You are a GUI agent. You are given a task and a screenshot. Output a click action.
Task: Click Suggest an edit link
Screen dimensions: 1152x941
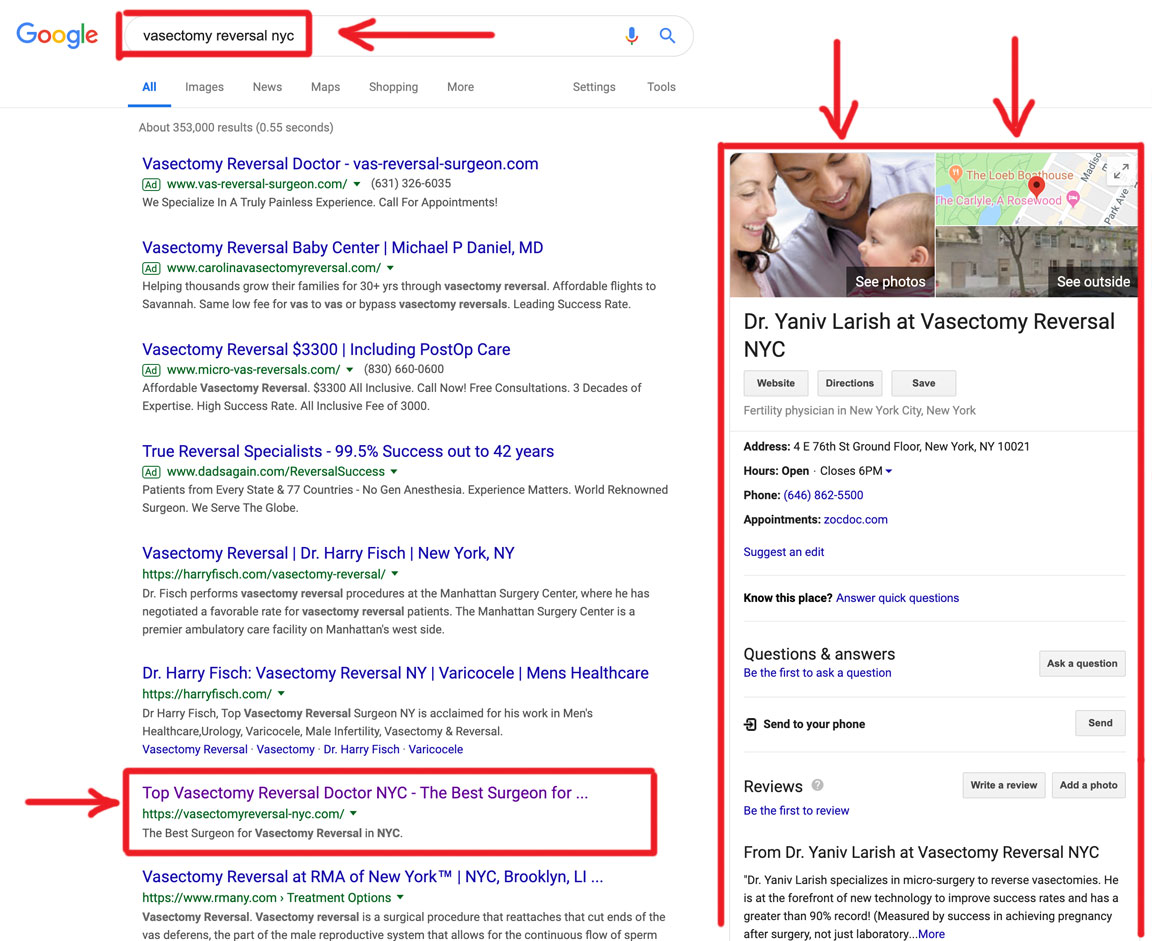(x=784, y=552)
